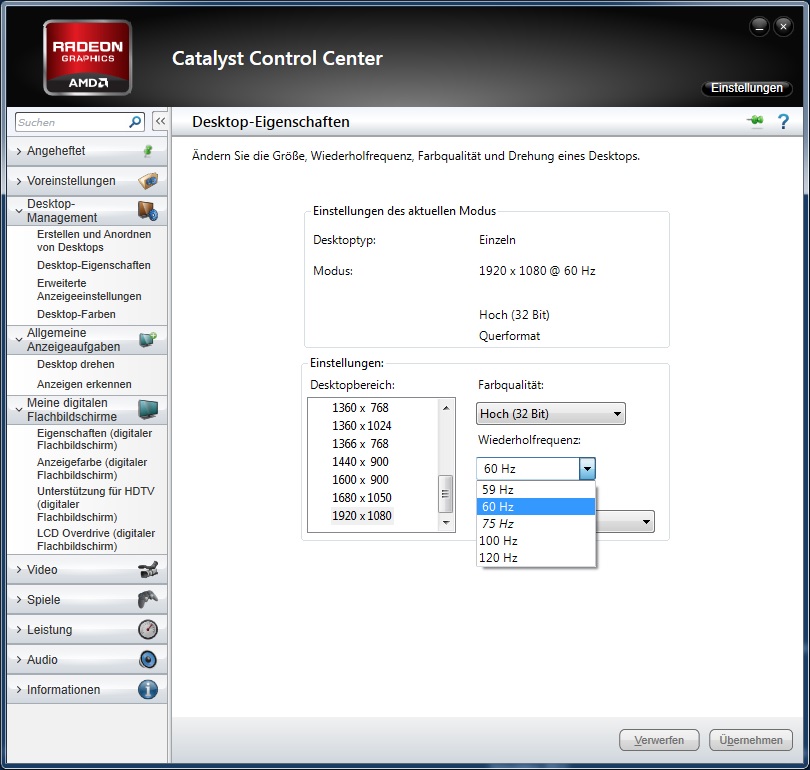Select resolution 1366 x 768
Image resolution: width=810 pixels, height=770 pixels.
click(361, 444)
